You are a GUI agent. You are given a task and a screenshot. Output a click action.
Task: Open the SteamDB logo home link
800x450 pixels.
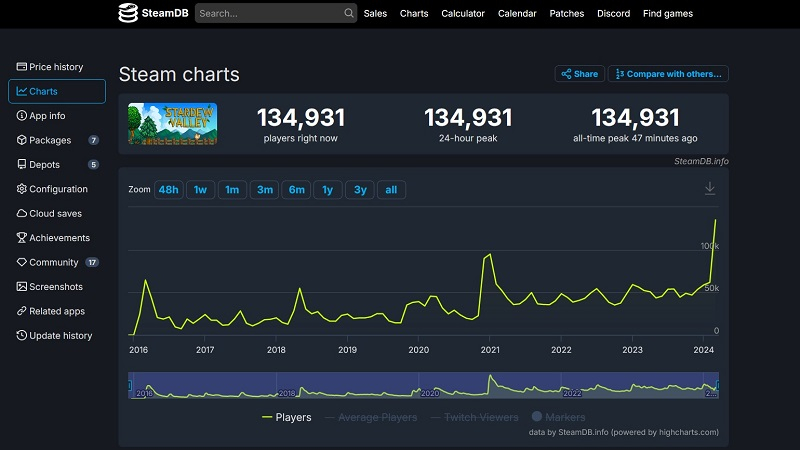(153, 13)
